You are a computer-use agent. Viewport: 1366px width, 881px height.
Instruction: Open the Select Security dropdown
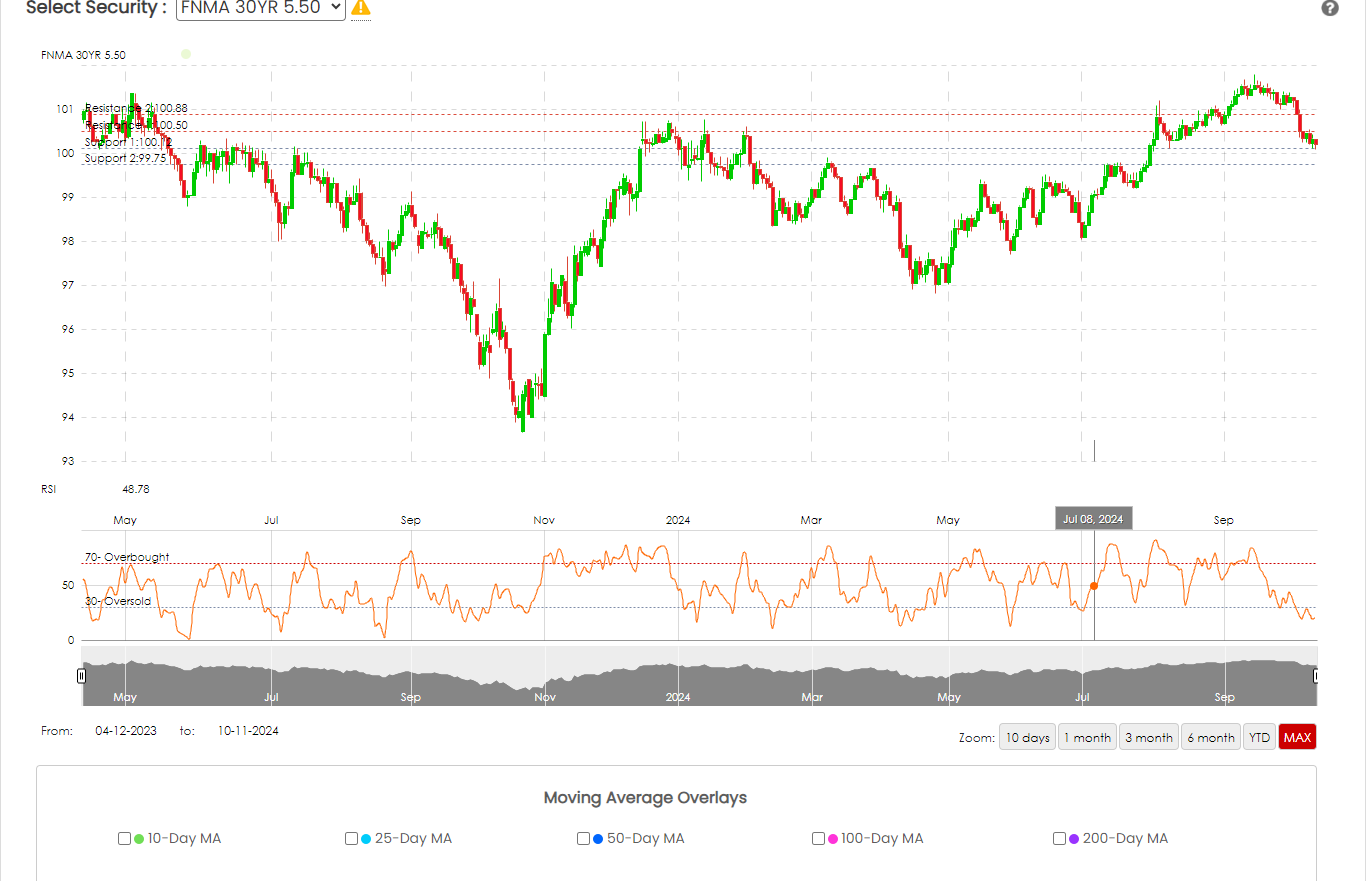point(260,8)
